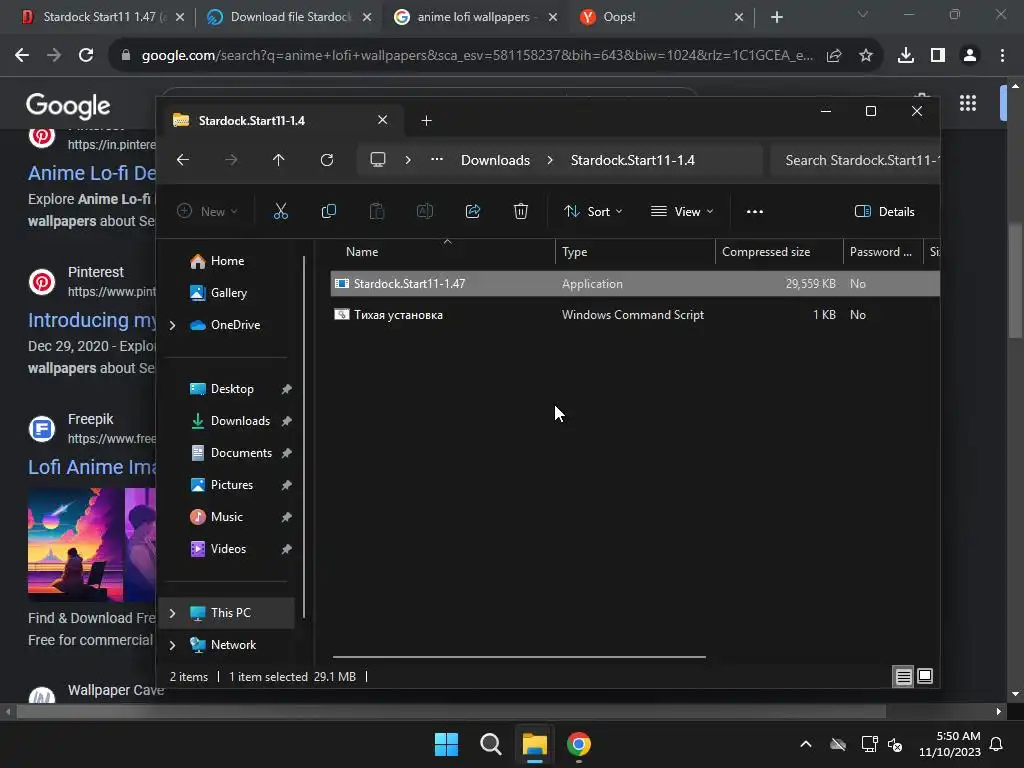Select the Тихая установка script file
Image resolution: width=1024 pixels, height=768 pixels.
click(x=635, y=315)
